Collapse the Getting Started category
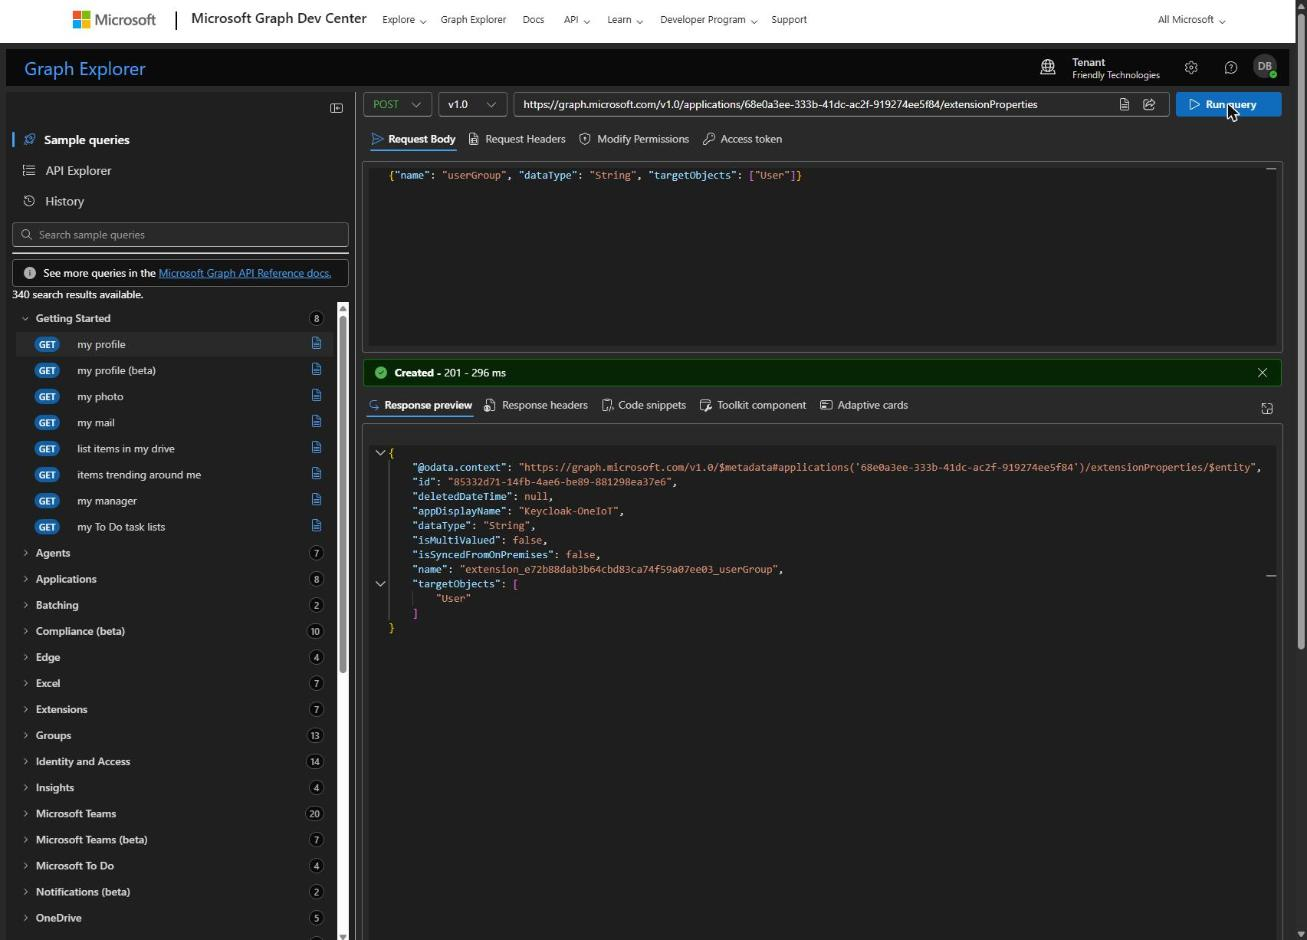The image size is (1307, 940). [x=25, y=318]
